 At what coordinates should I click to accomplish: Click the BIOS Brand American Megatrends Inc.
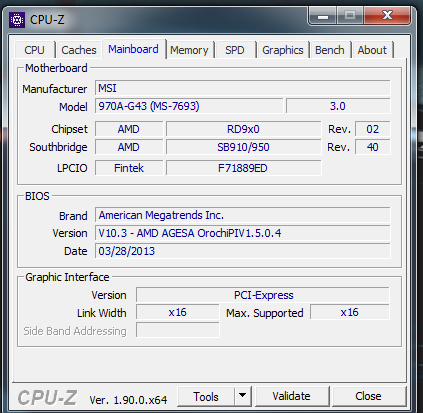242,215
